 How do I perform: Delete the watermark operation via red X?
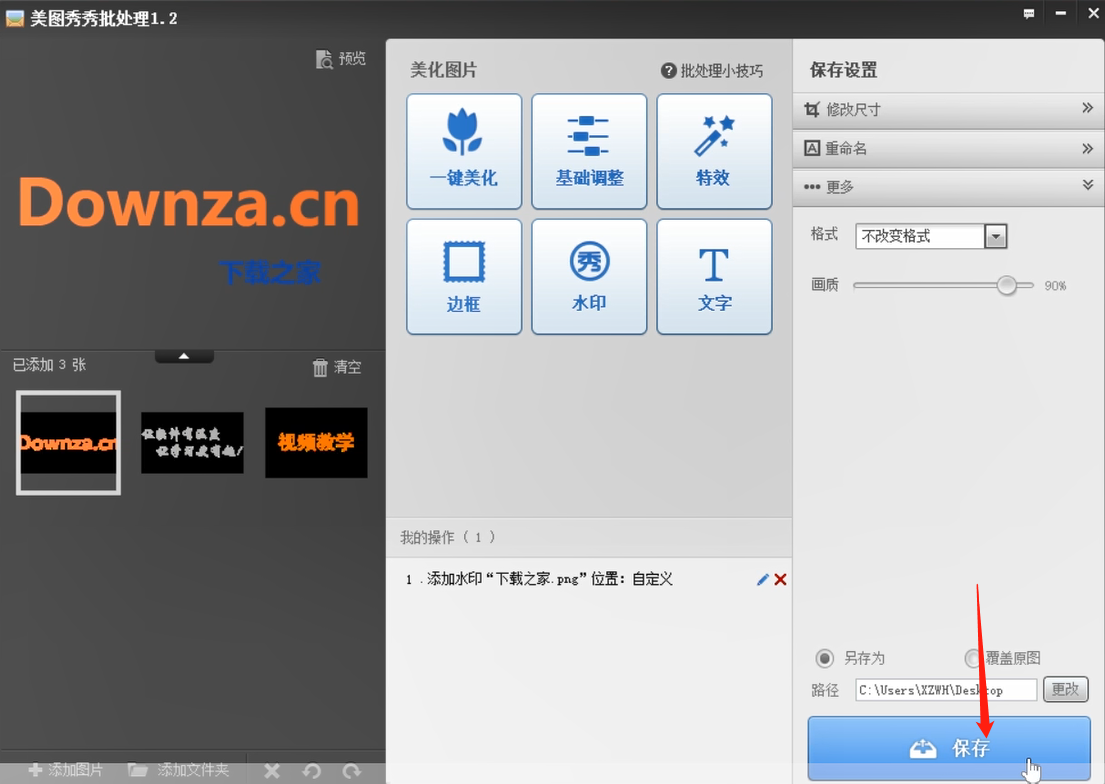click(x=780, y=579)
